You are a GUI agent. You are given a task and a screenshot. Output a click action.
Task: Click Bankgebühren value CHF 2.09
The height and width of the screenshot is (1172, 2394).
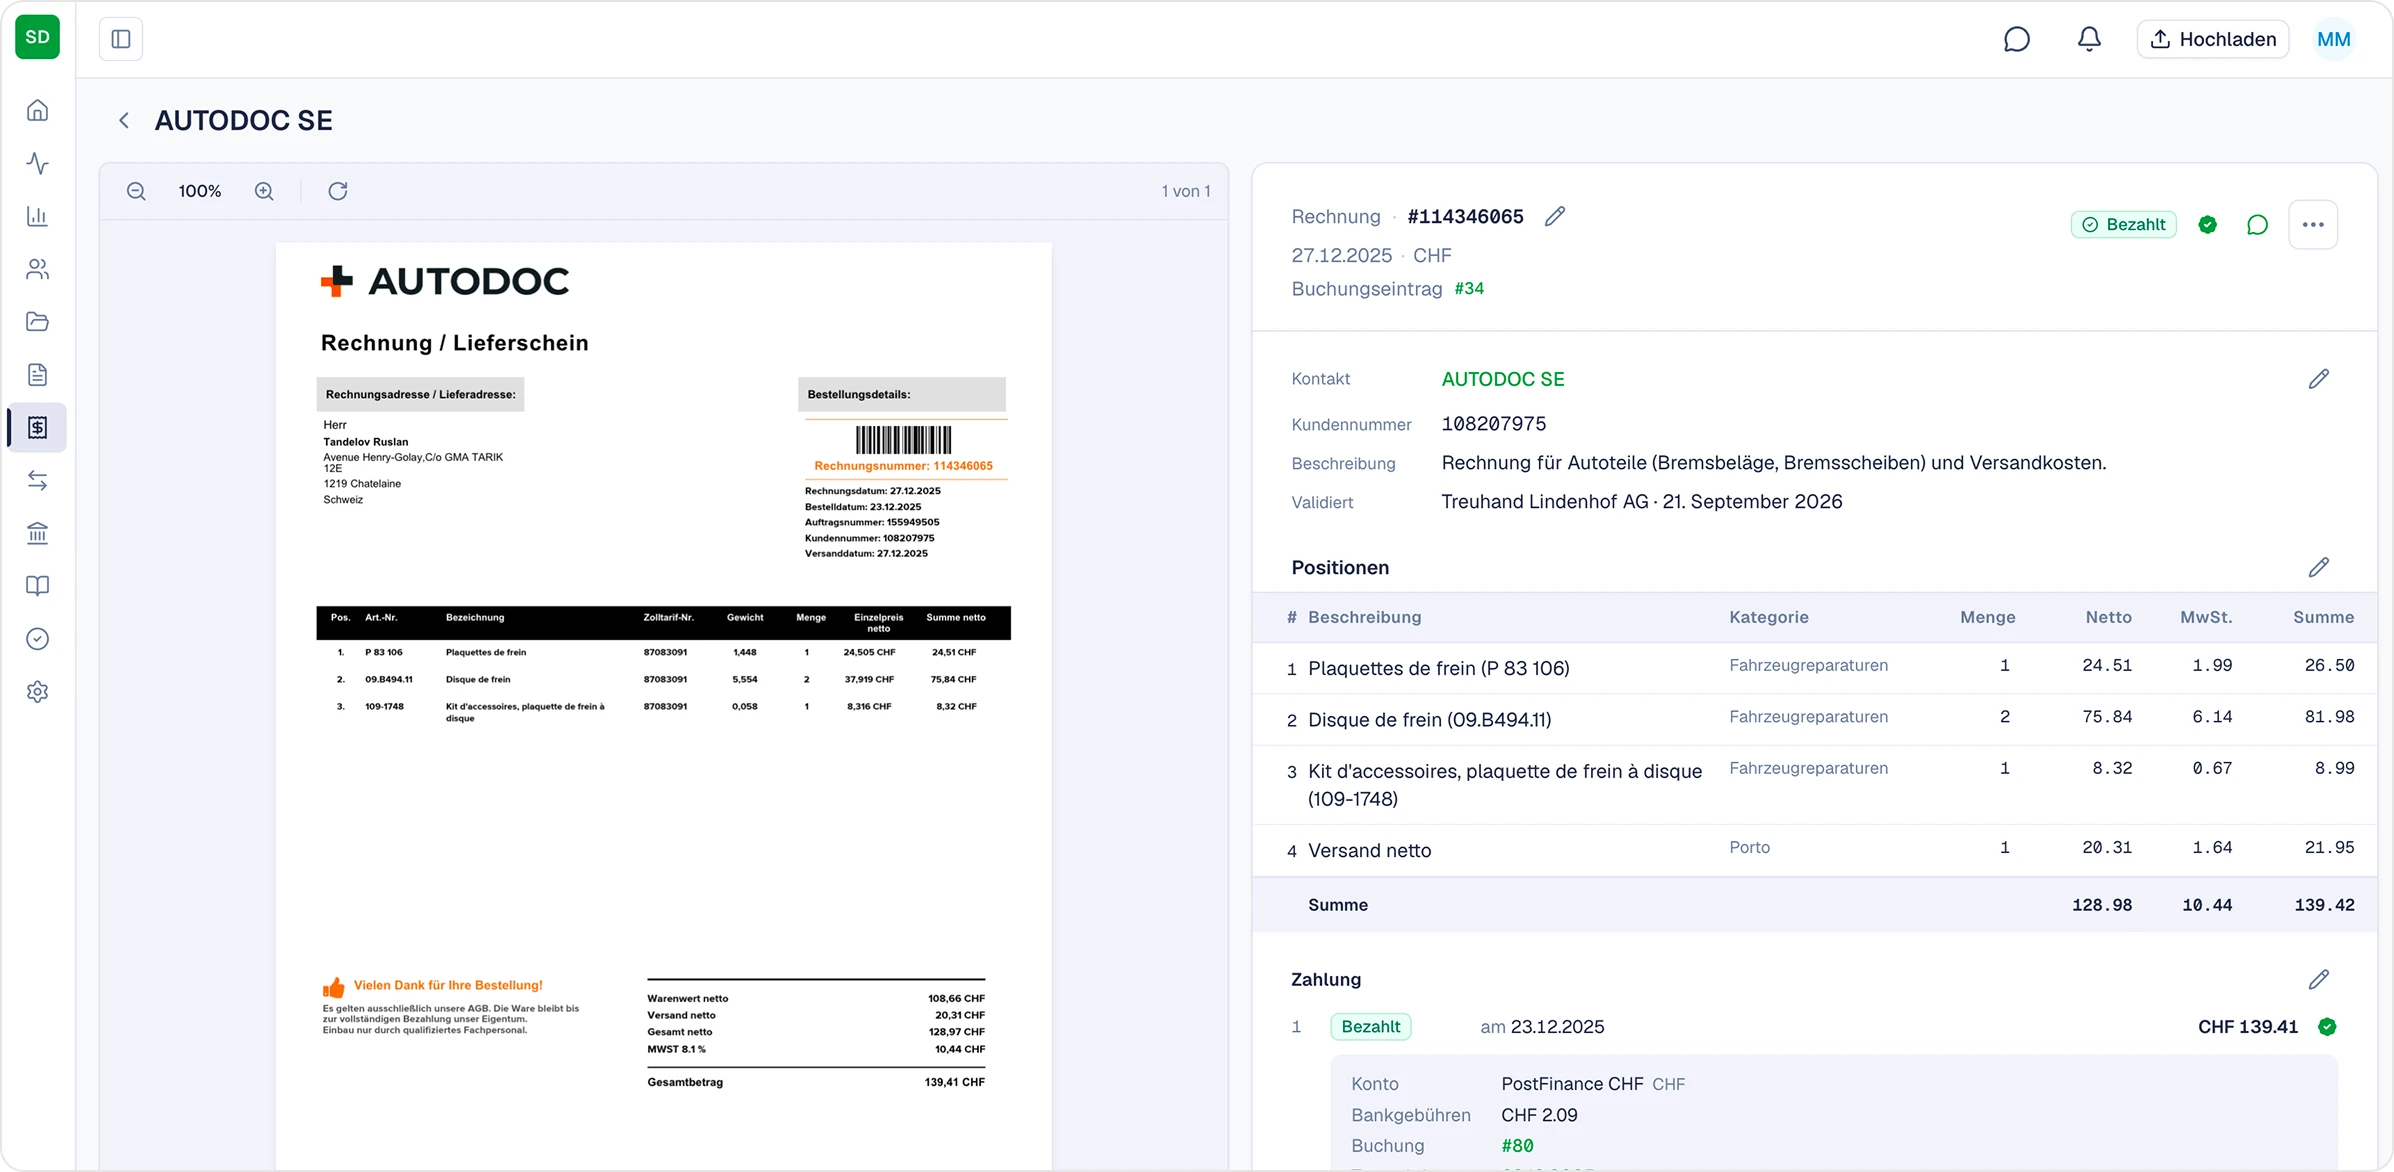click(x=1539, y=1115)
